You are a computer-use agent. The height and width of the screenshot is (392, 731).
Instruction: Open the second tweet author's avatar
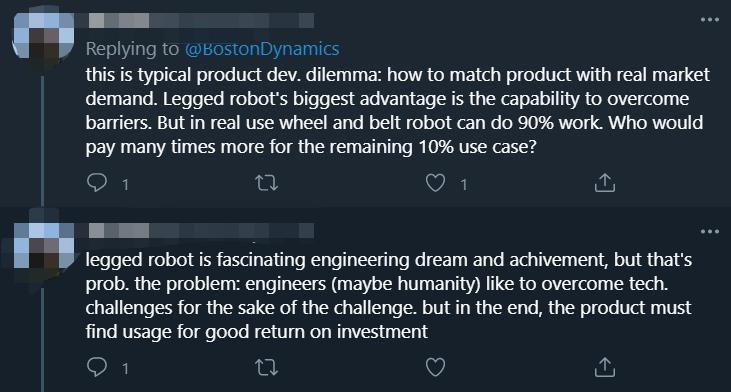tap(43, 245)
